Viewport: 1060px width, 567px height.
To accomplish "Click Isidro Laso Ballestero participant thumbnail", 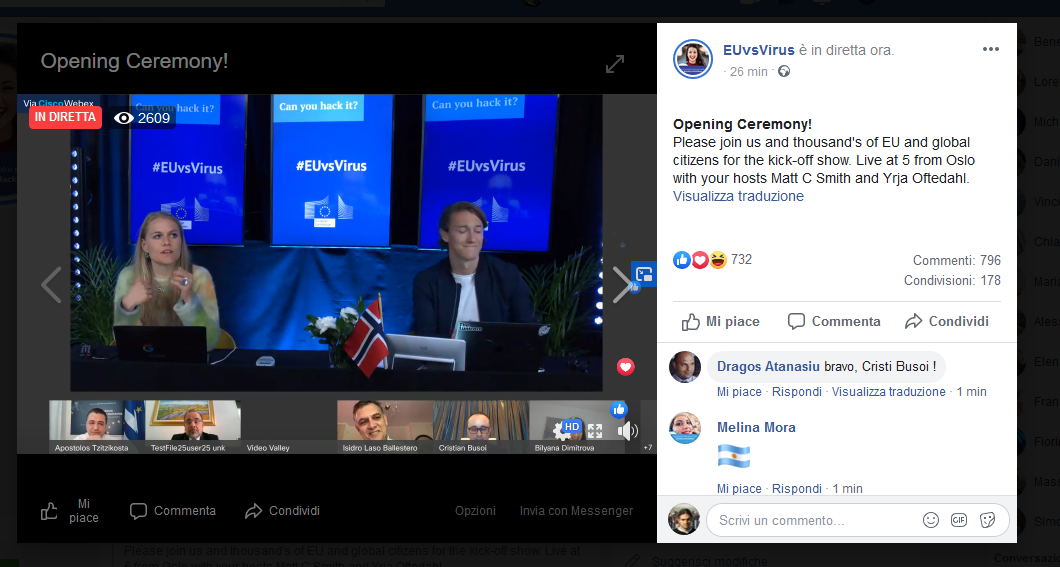I will pyautogui.click(x=385, y=426).
